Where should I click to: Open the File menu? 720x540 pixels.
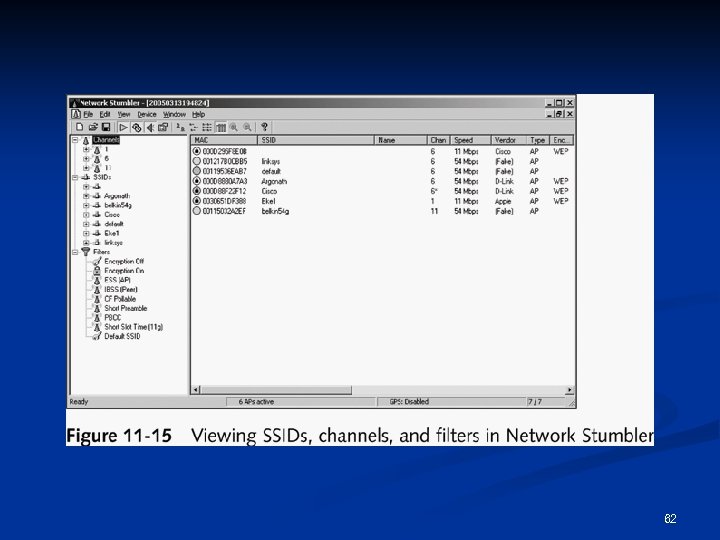88,114
